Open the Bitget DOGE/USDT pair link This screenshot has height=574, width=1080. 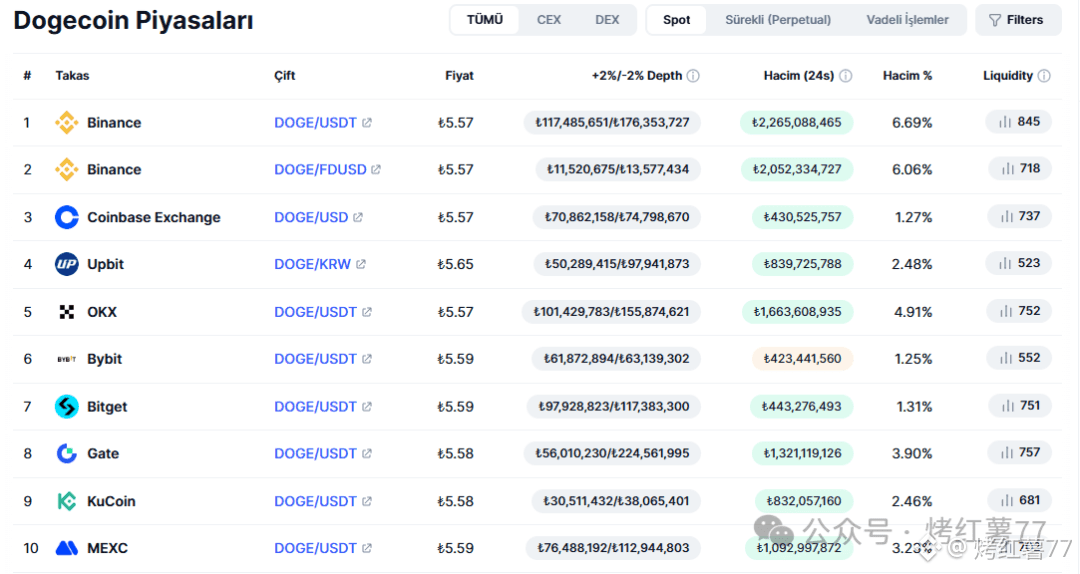tap(315, 407)
